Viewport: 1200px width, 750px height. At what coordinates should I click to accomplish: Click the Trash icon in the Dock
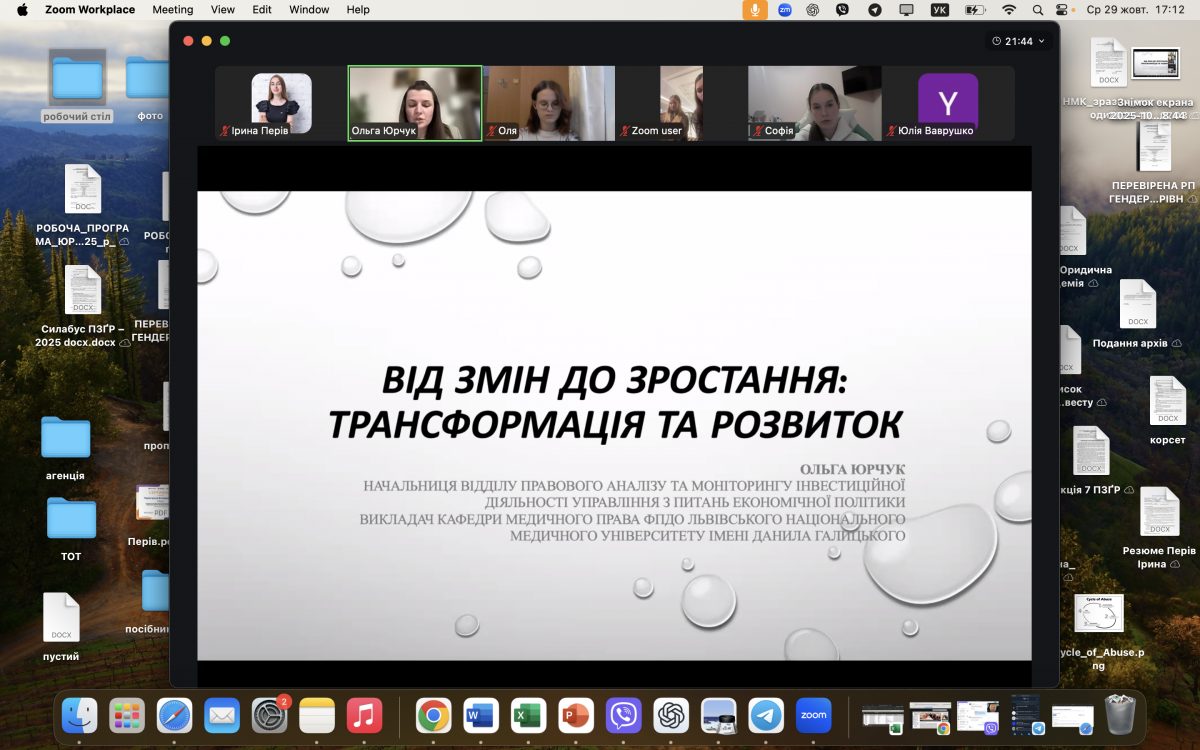click(1118, 716)
